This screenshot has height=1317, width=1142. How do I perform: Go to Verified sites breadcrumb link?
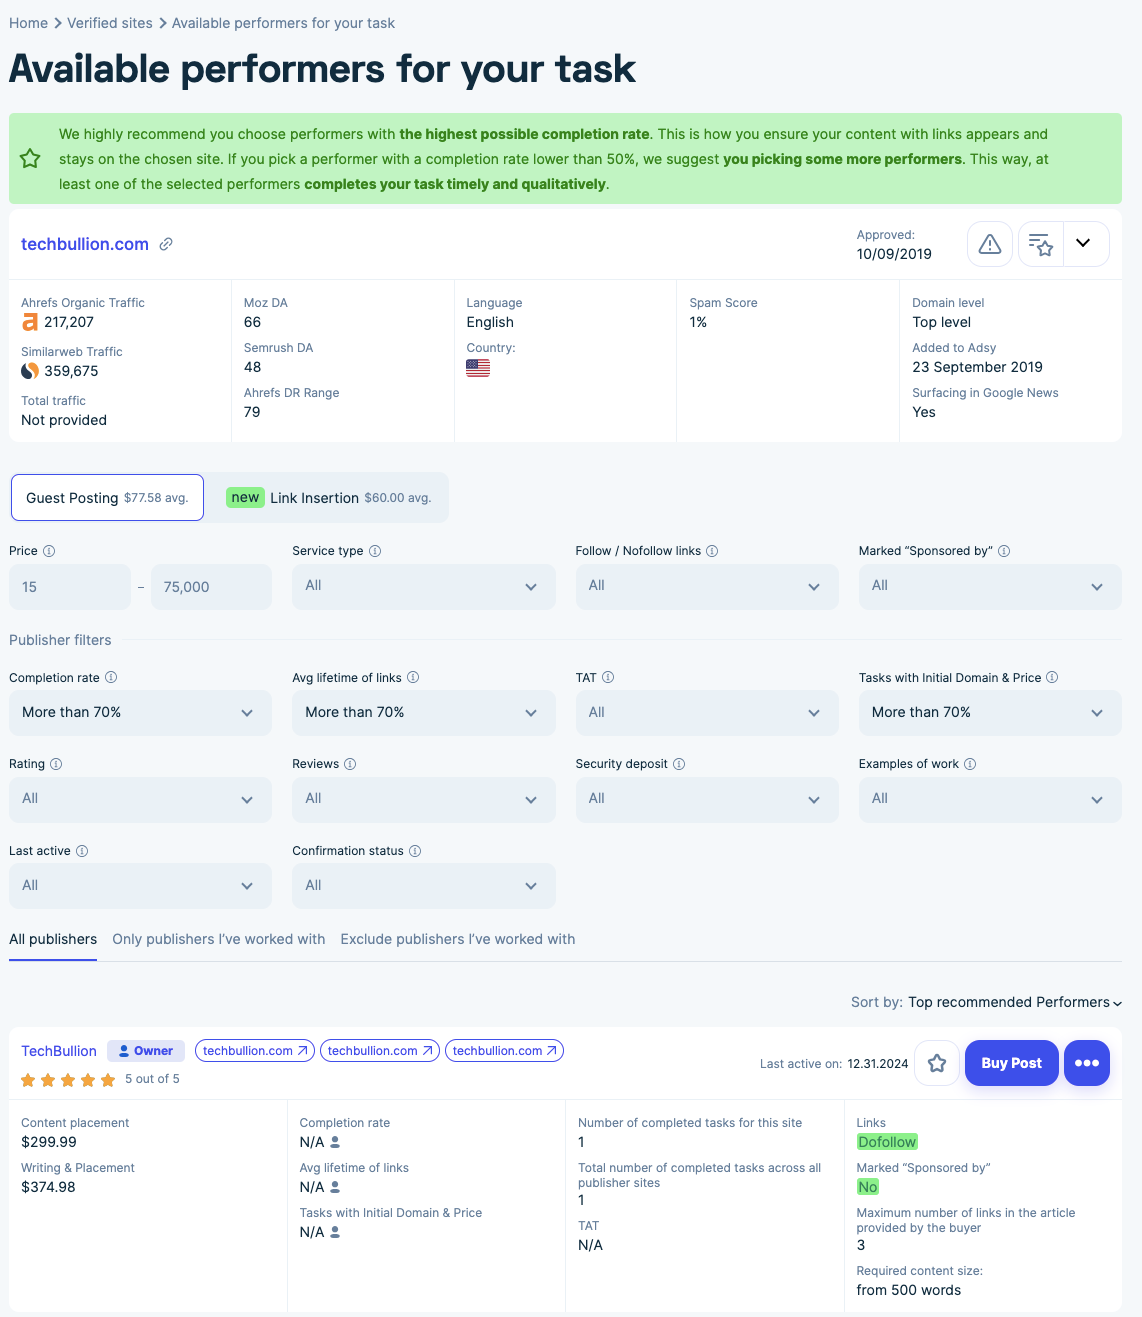[x=110, y=23]
